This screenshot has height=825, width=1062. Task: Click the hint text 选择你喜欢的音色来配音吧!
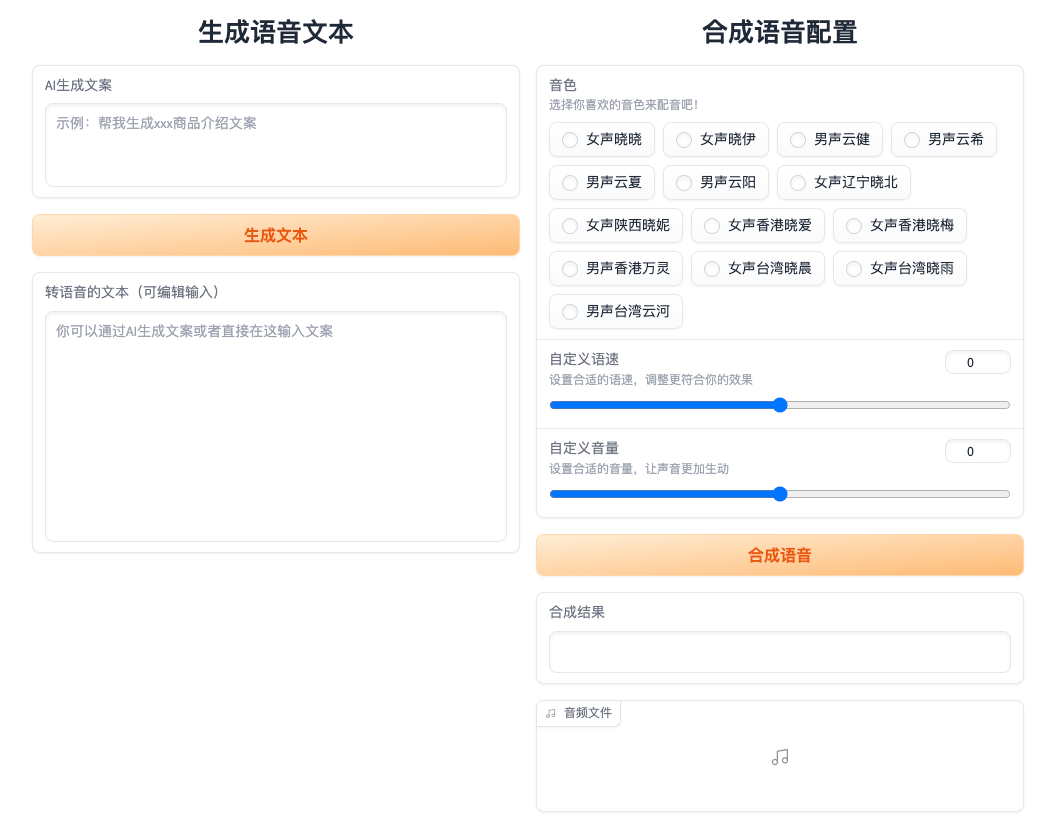(624, 104)
